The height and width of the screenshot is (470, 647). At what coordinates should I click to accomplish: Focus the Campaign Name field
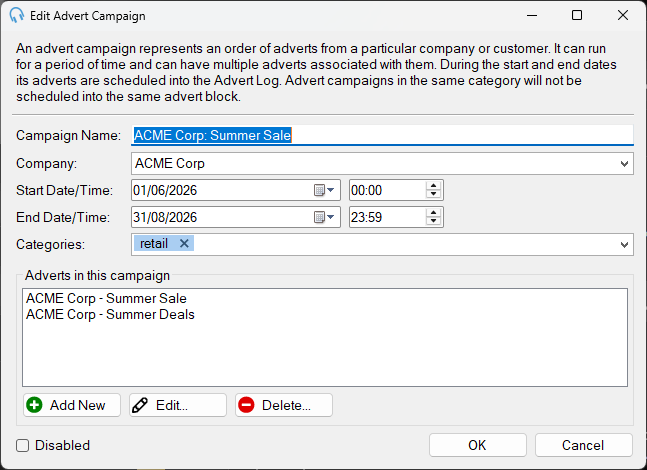pyautogui.click(x=382, y=135)
